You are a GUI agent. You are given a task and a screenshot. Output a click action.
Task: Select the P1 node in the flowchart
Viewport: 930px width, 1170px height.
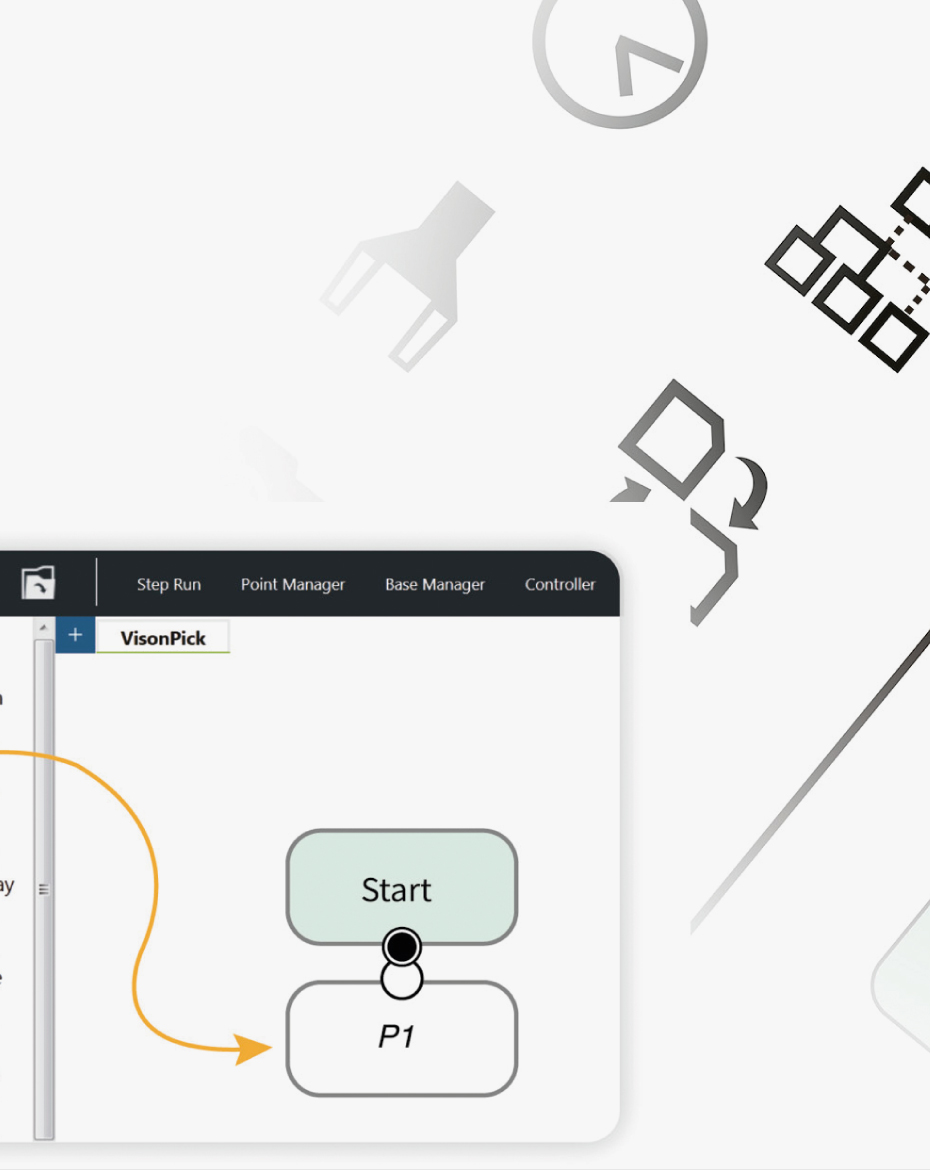400,1038
